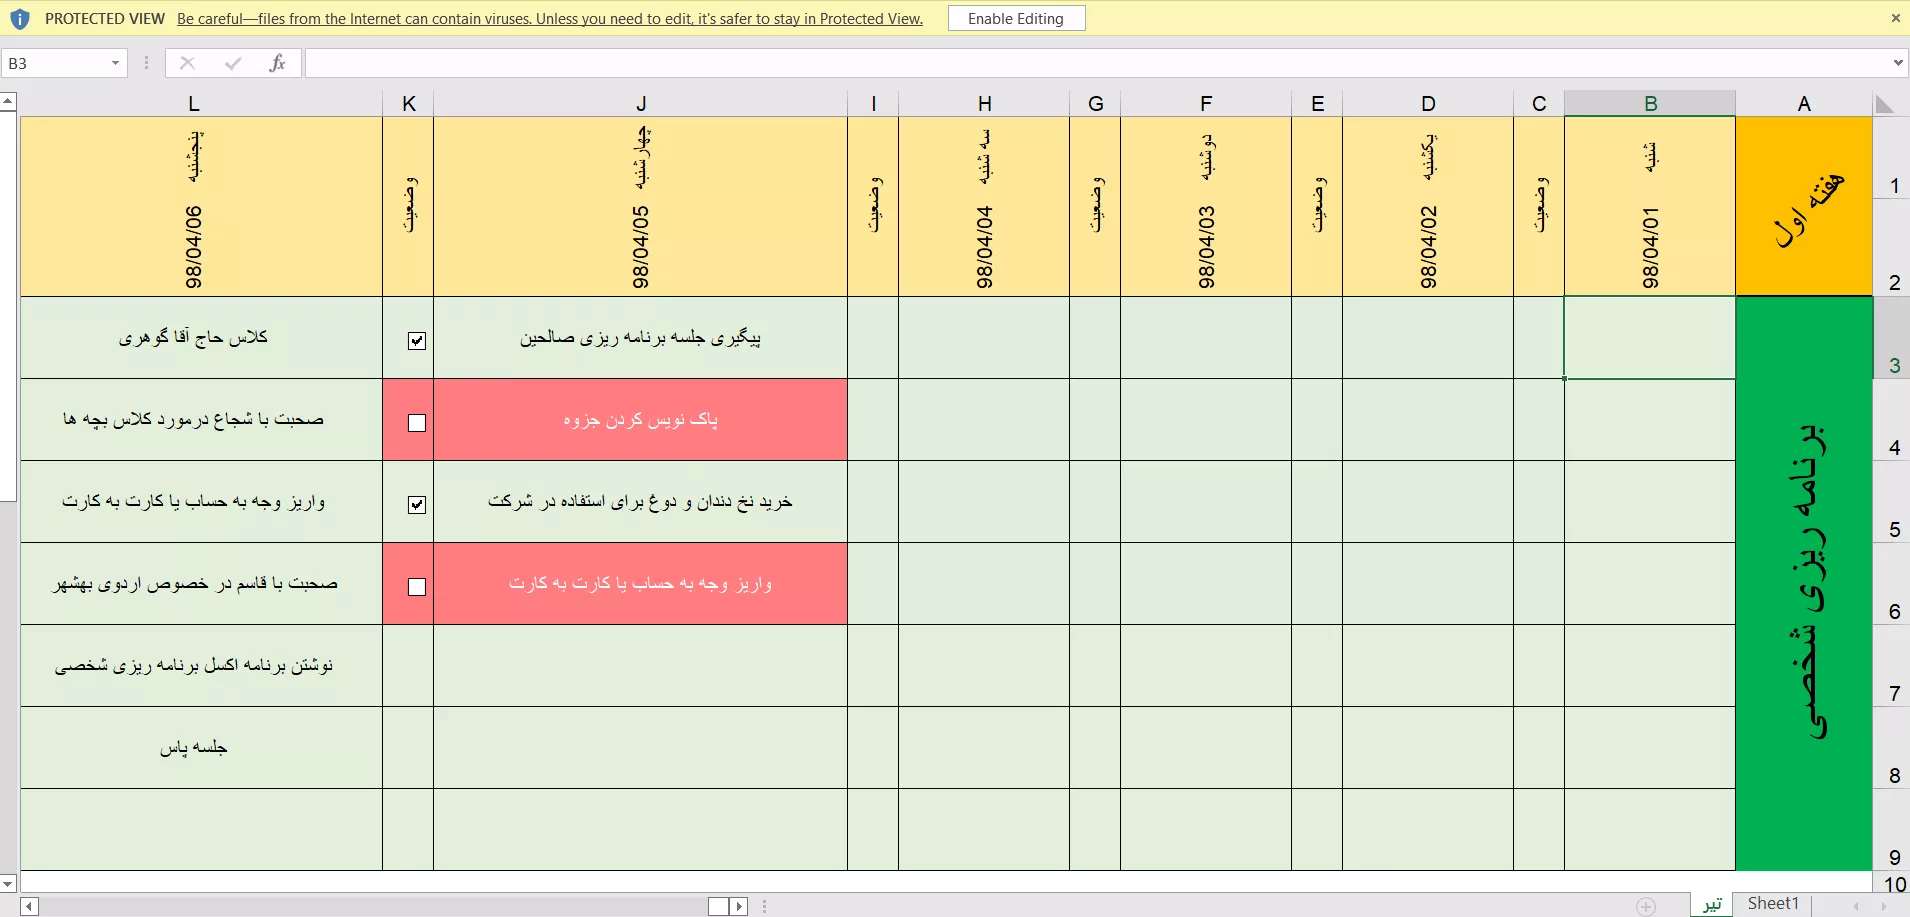Select the تیر sheet tab
Image resolution: width=1910 pixels, height=917 pixels.
click(1712, 904)
